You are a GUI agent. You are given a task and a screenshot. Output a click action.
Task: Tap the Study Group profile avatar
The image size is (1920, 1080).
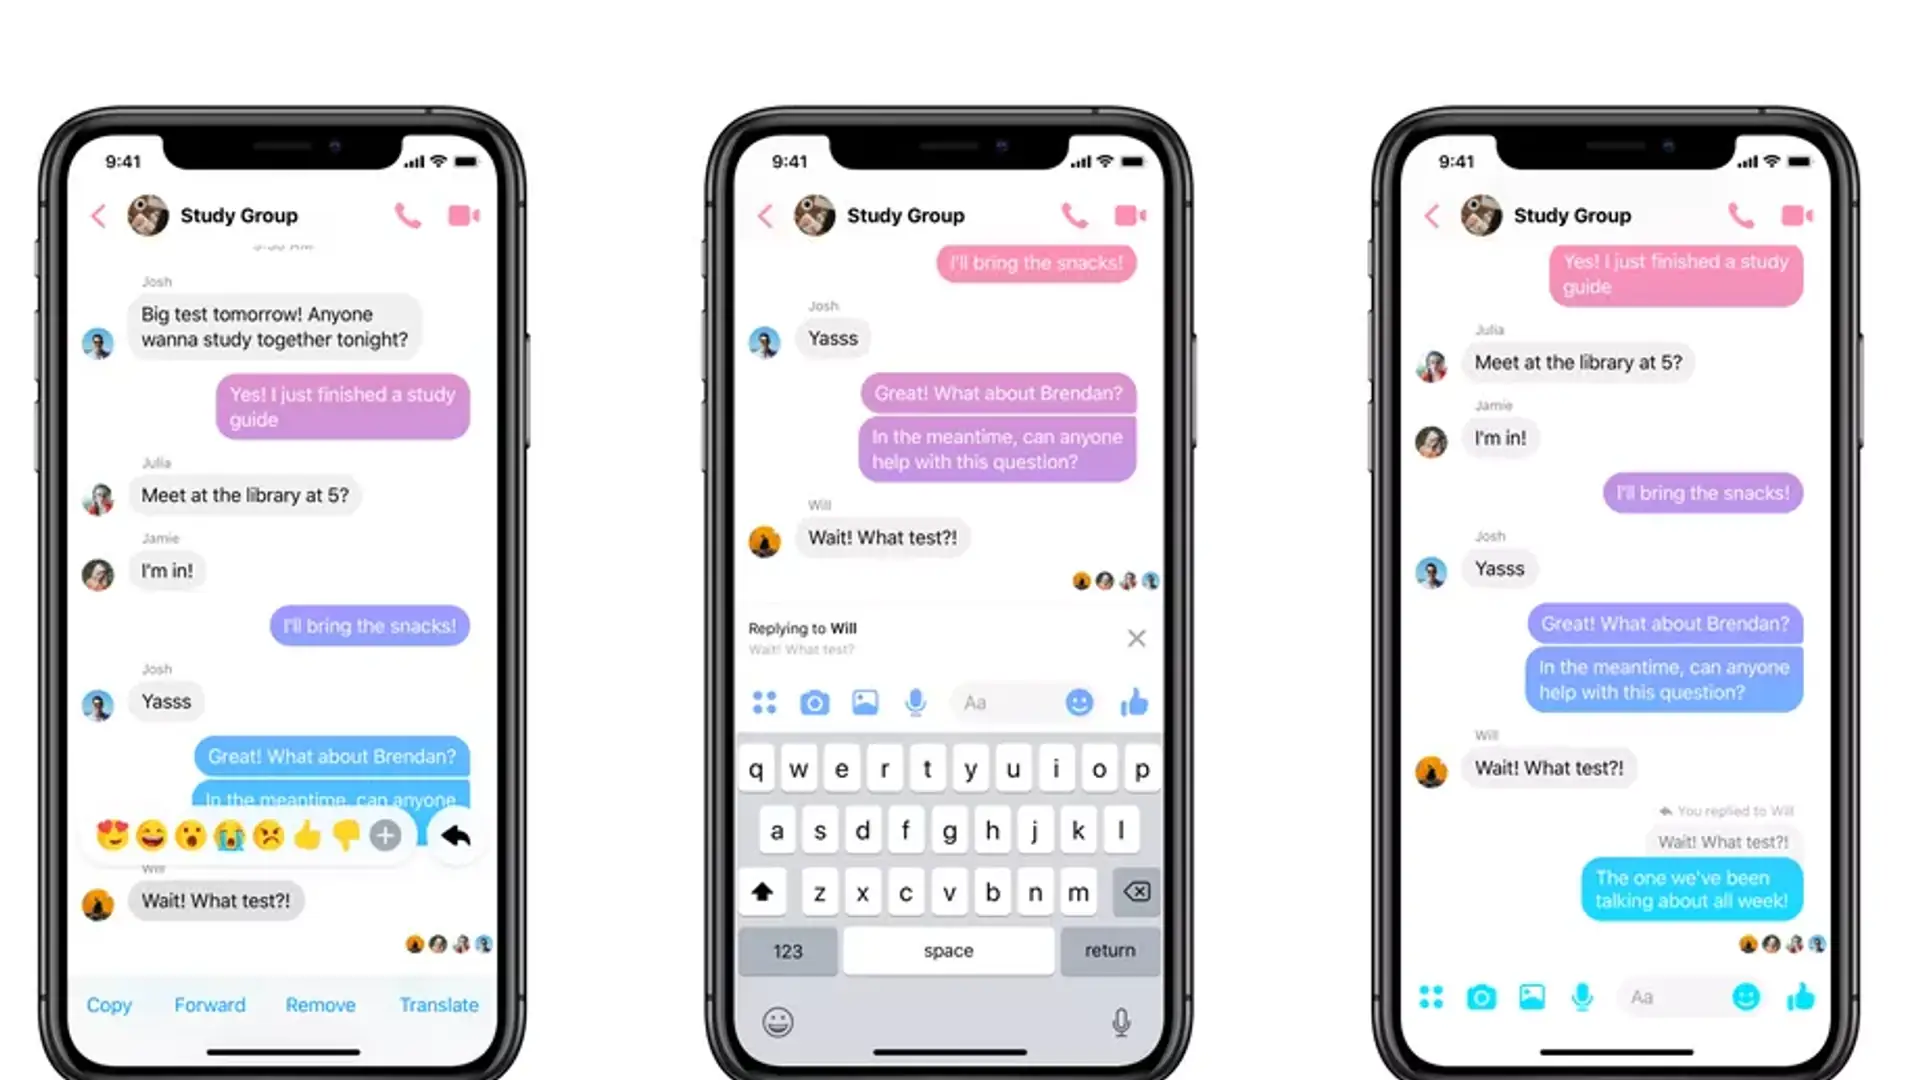(x=148, y=214)
